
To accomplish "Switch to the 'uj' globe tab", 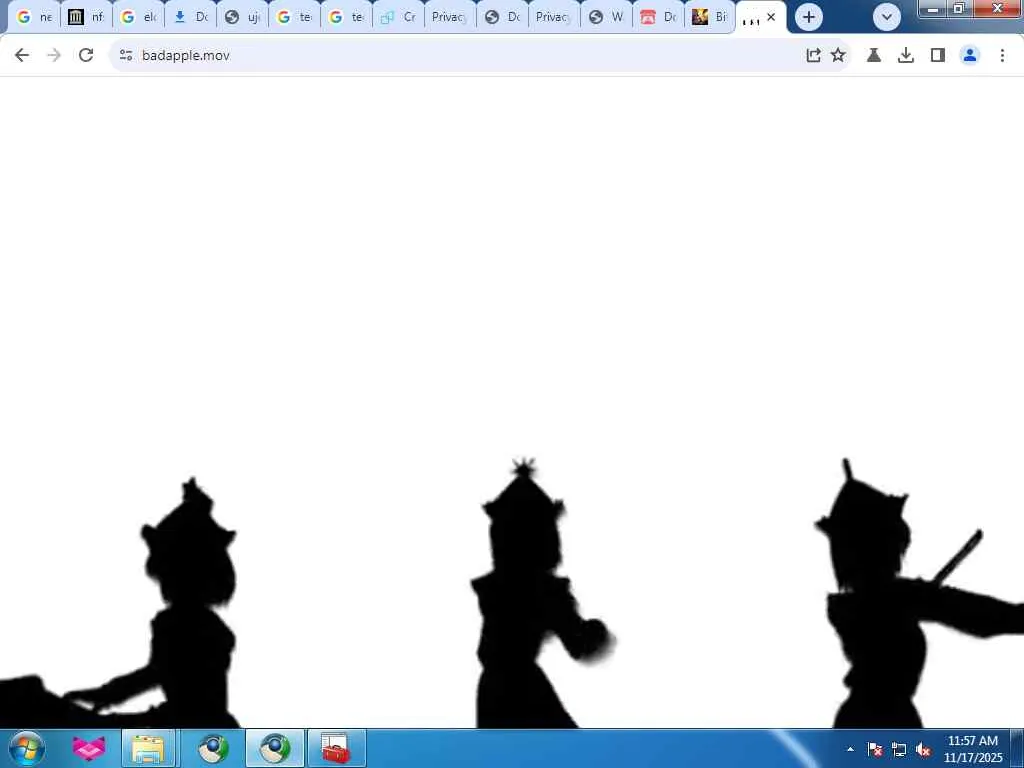I will (x=243, y=17).
